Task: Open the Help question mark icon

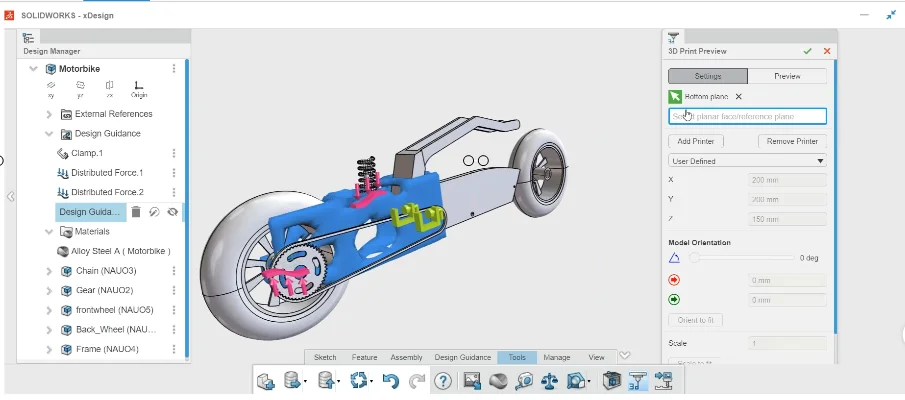Action: pos(442,380)
